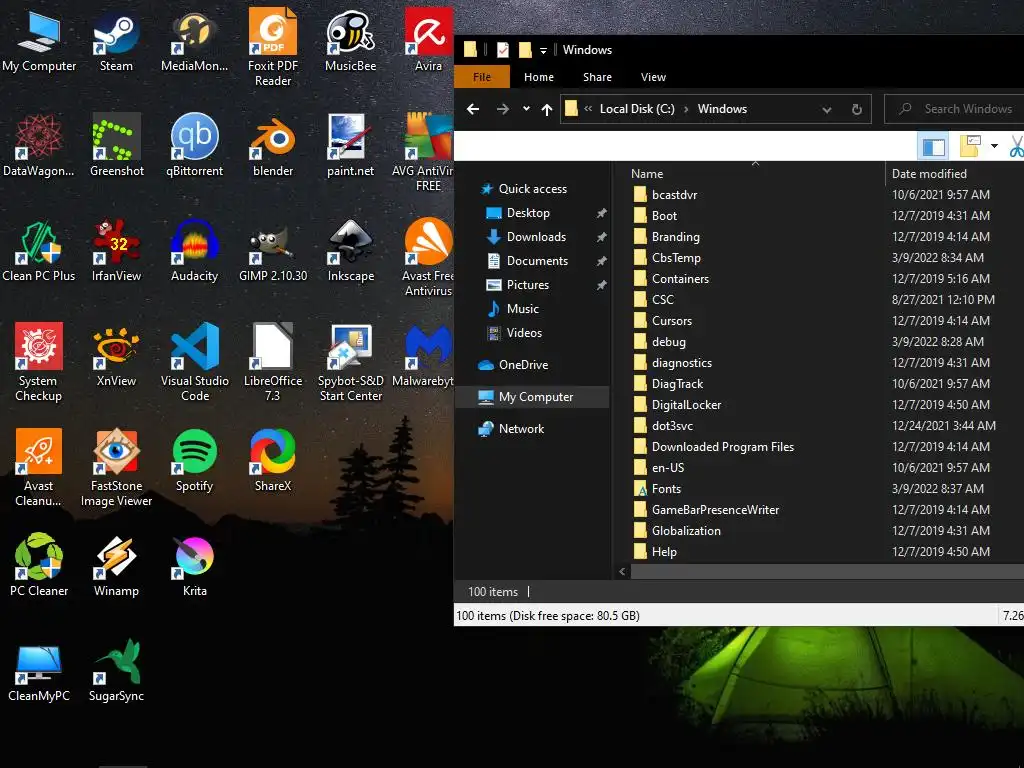1024x768 pixels.
Task: Switch to the Share ribbon tab
Action: pyautogui.click(x=598, y=77)
